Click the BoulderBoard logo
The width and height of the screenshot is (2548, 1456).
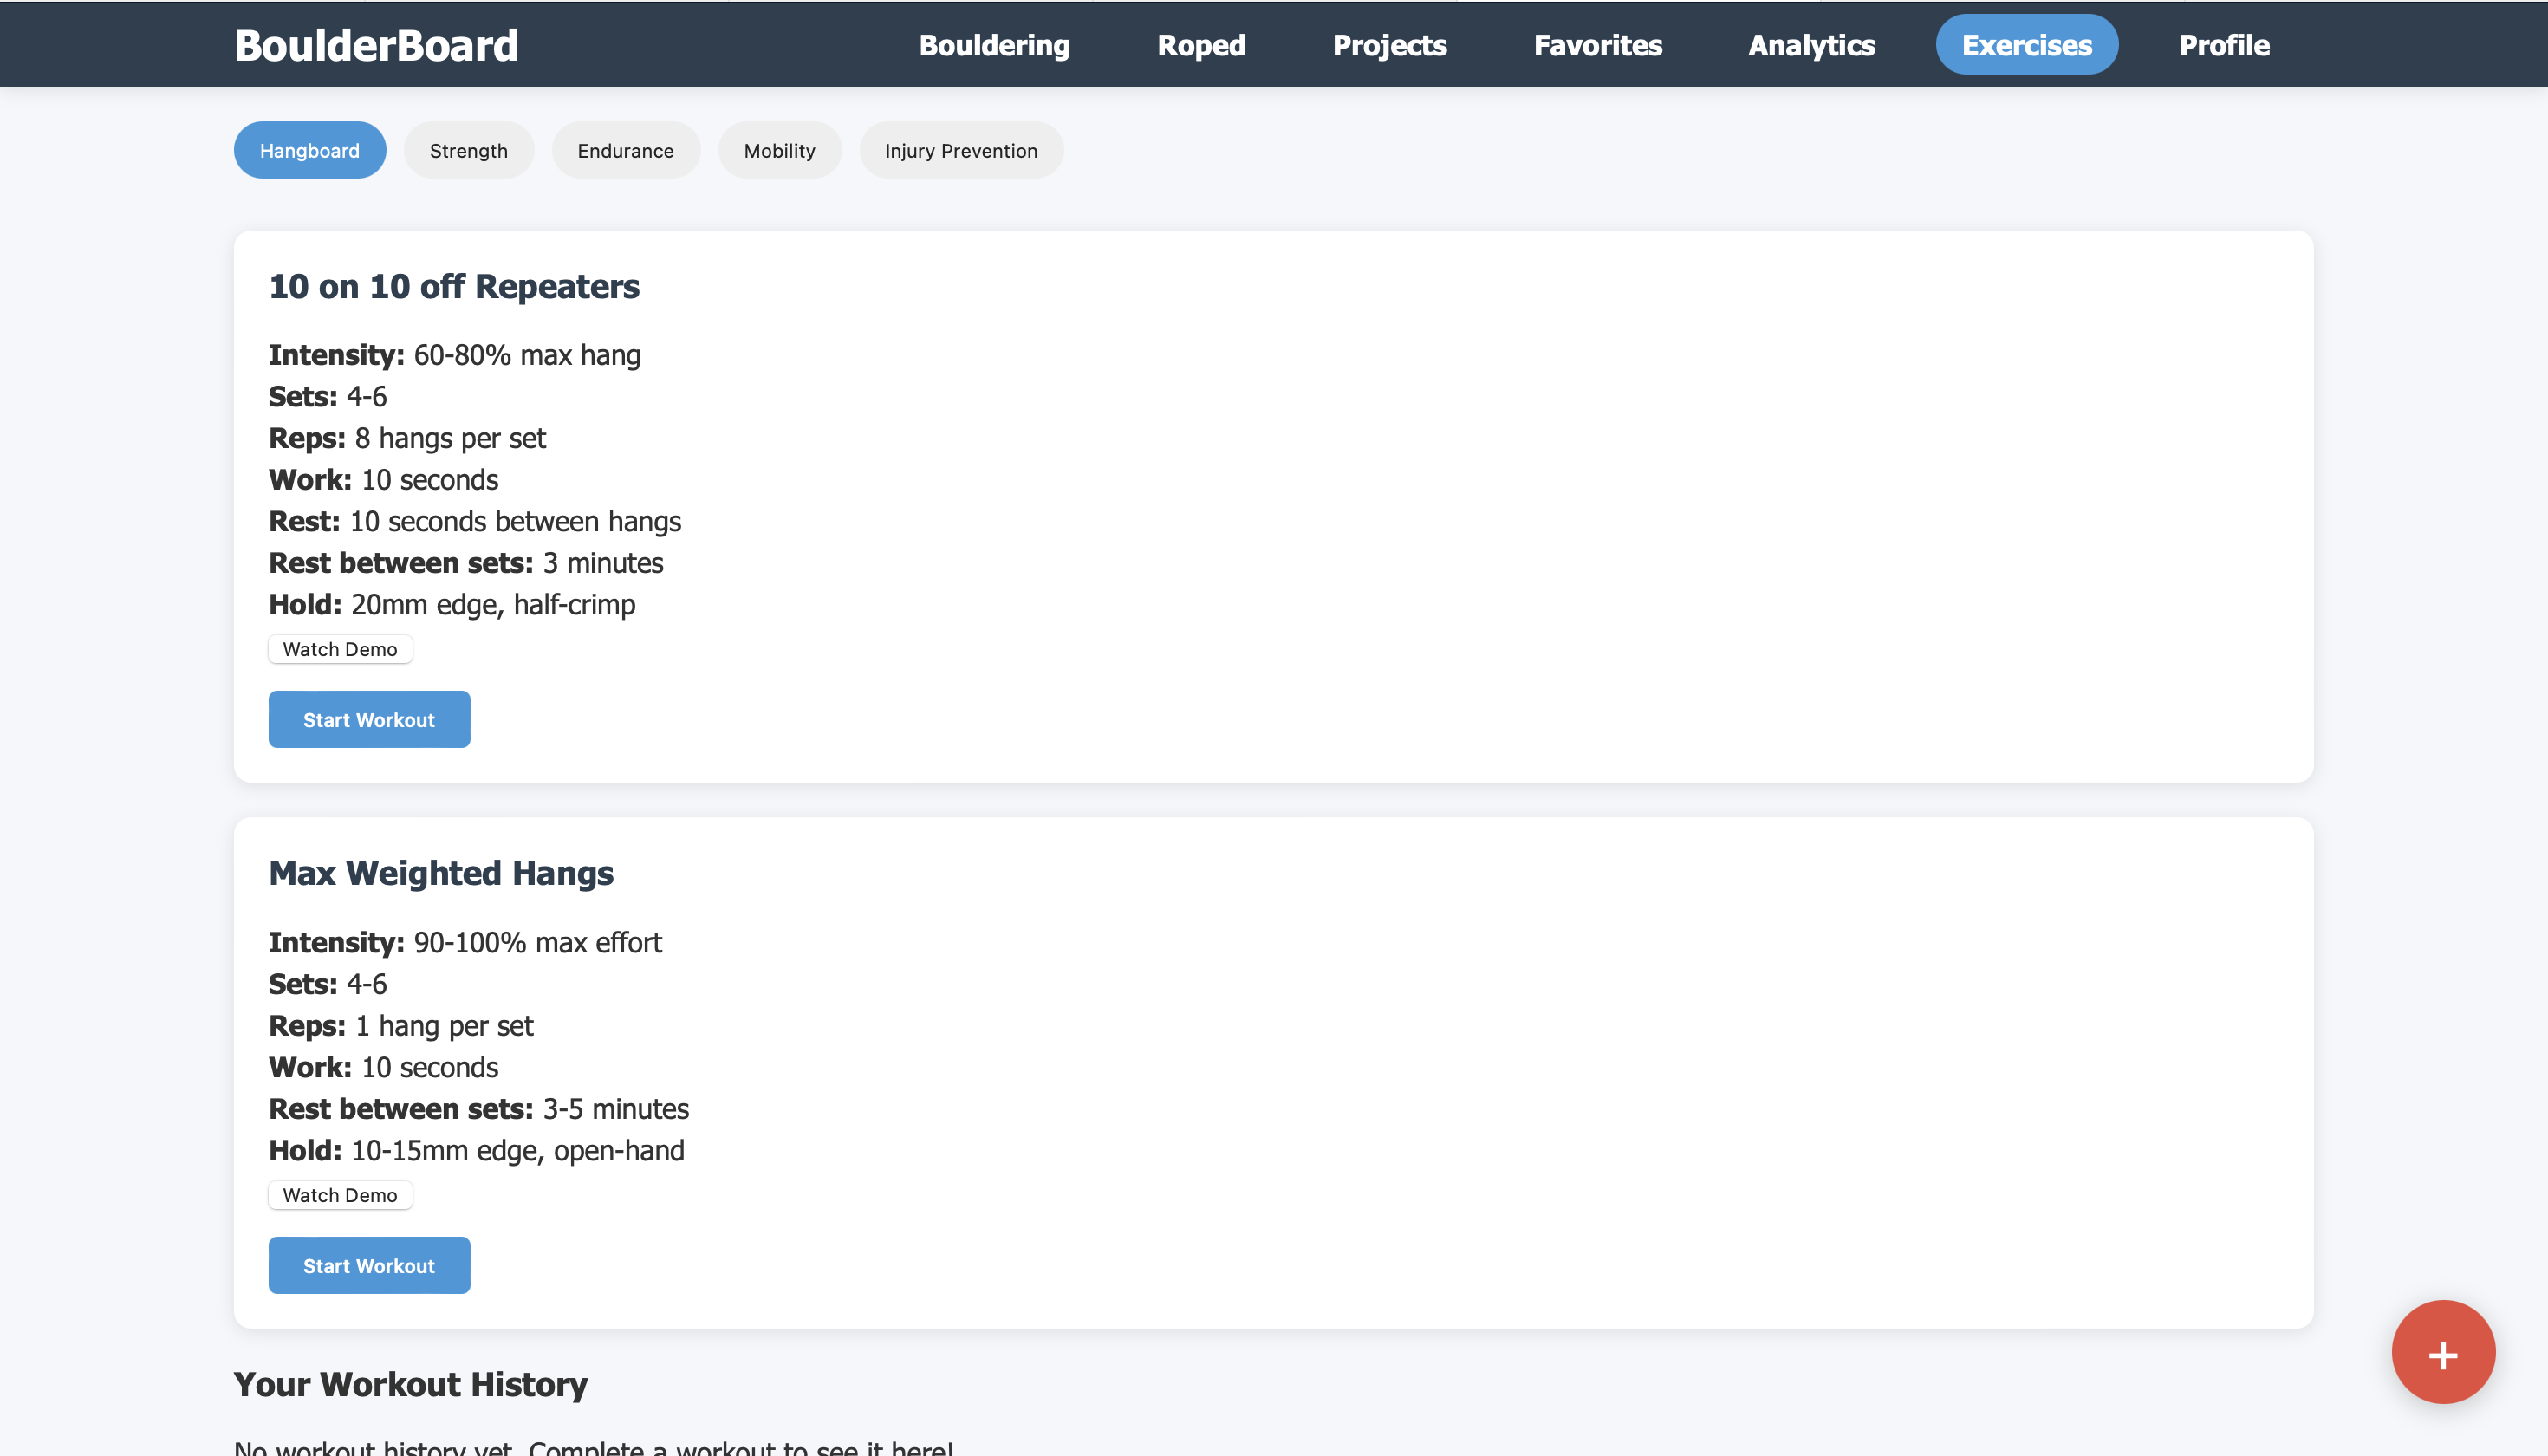(x=376, y=45)
